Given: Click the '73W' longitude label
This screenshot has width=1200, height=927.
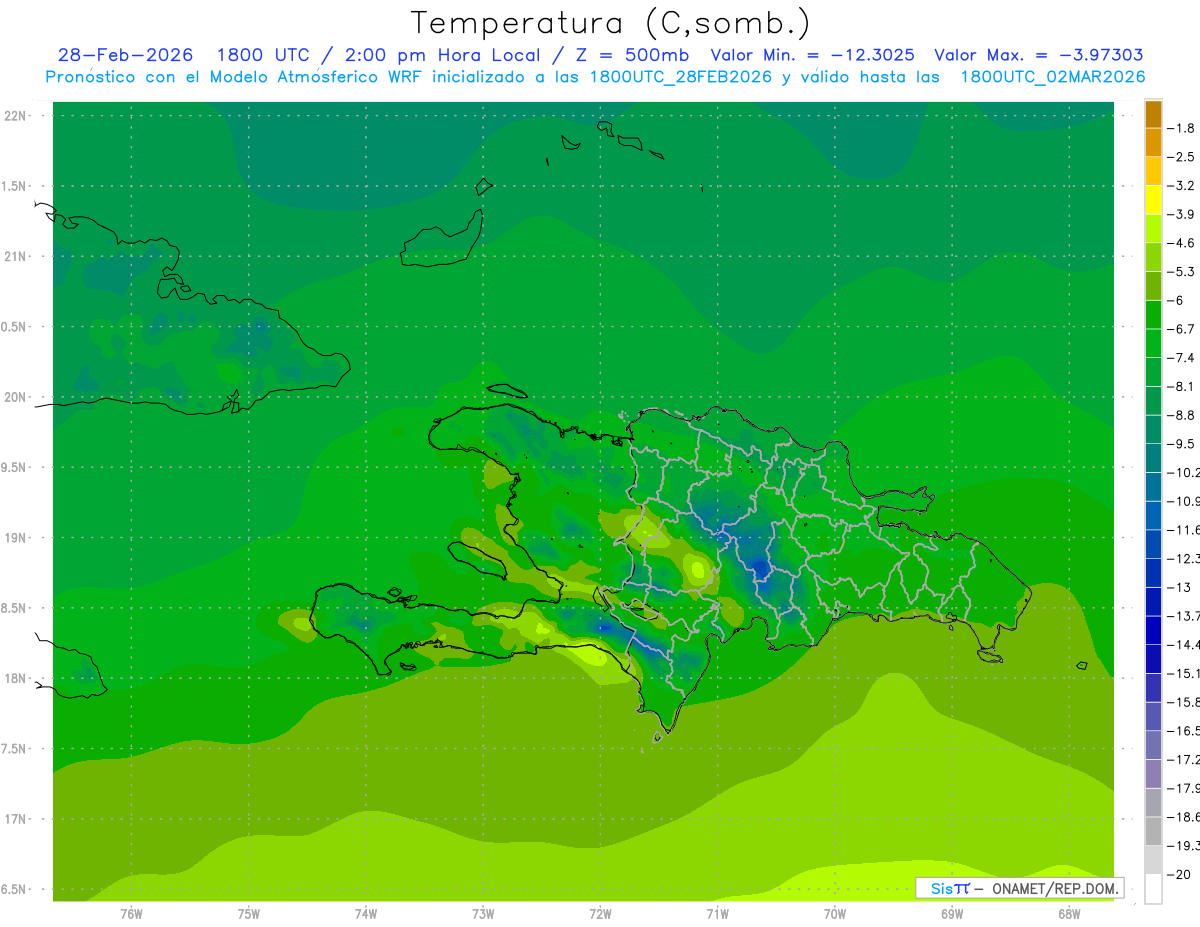Looking at the screenshot, I should click(483, 914).
